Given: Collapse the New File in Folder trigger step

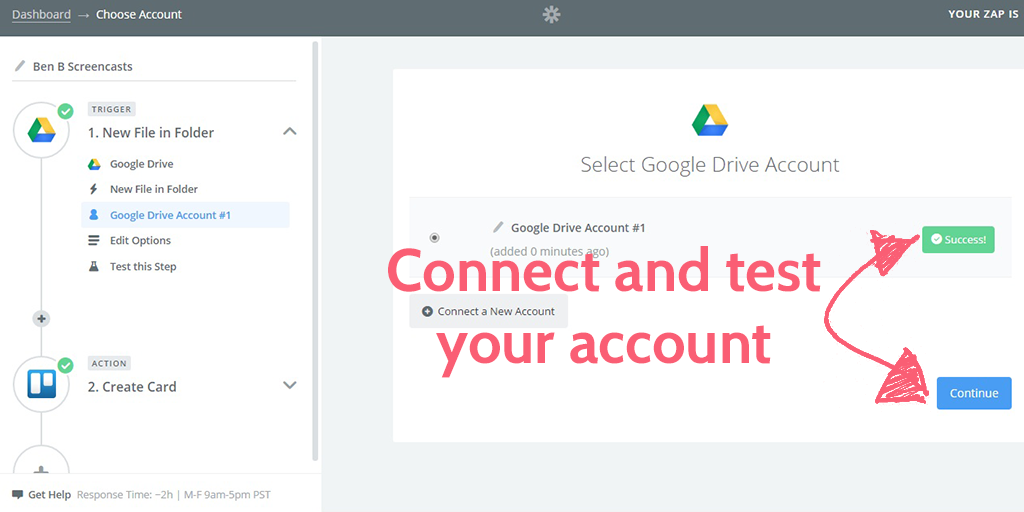Looking at the screenshot, I should pos(289,132).
